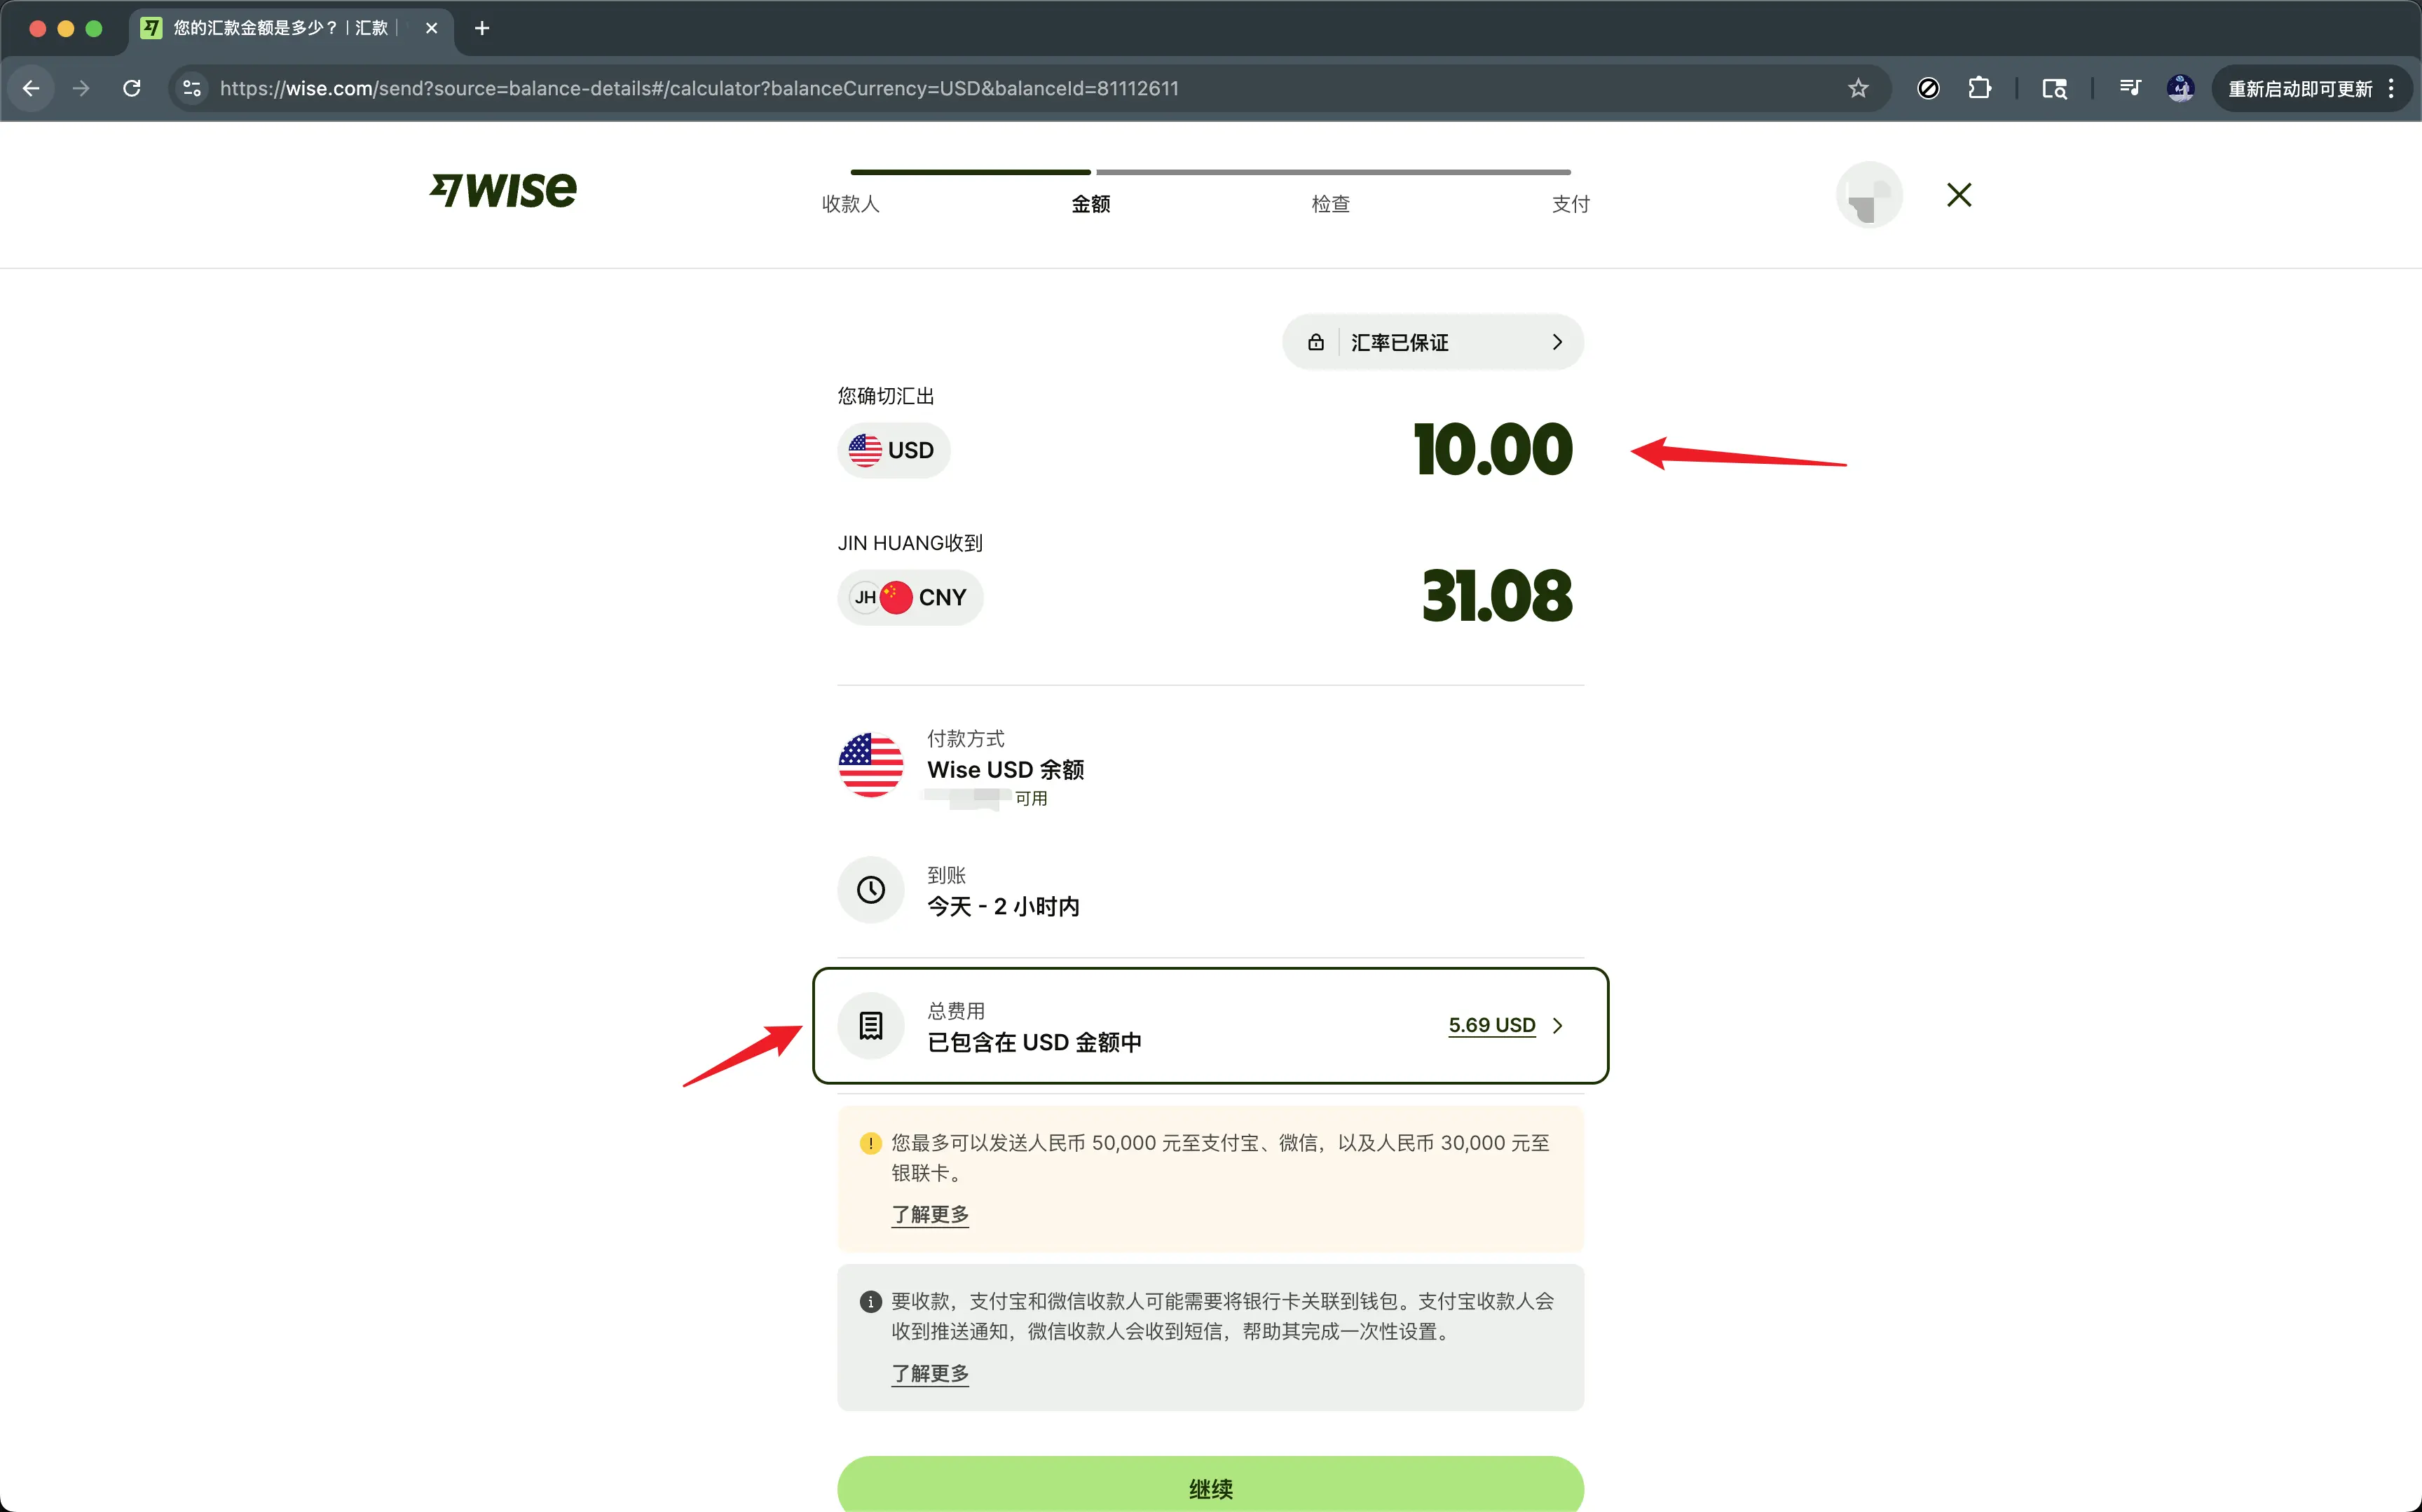The width and height of the screenshot is (2422, 1512).
Task: Open the profile avatar menu
Action: [1868, 195]
